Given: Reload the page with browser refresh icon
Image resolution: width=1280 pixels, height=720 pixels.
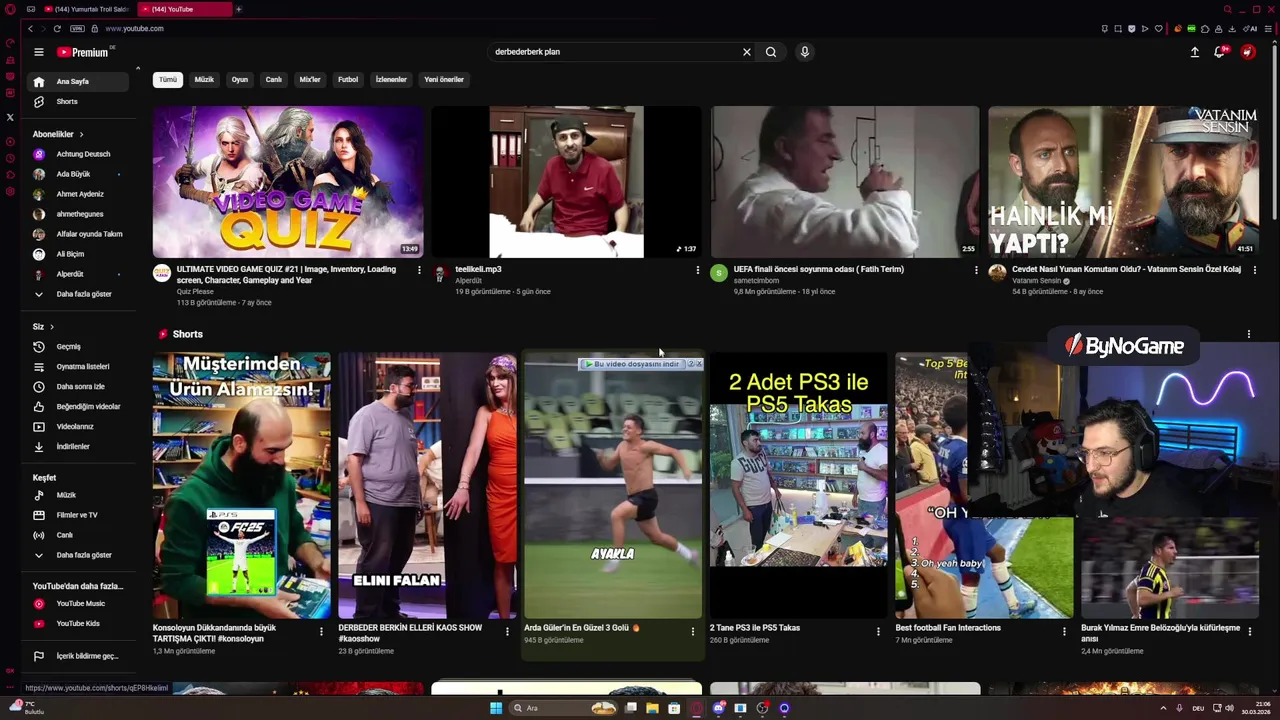Looking at the screenshot, I should pos(57,28).
